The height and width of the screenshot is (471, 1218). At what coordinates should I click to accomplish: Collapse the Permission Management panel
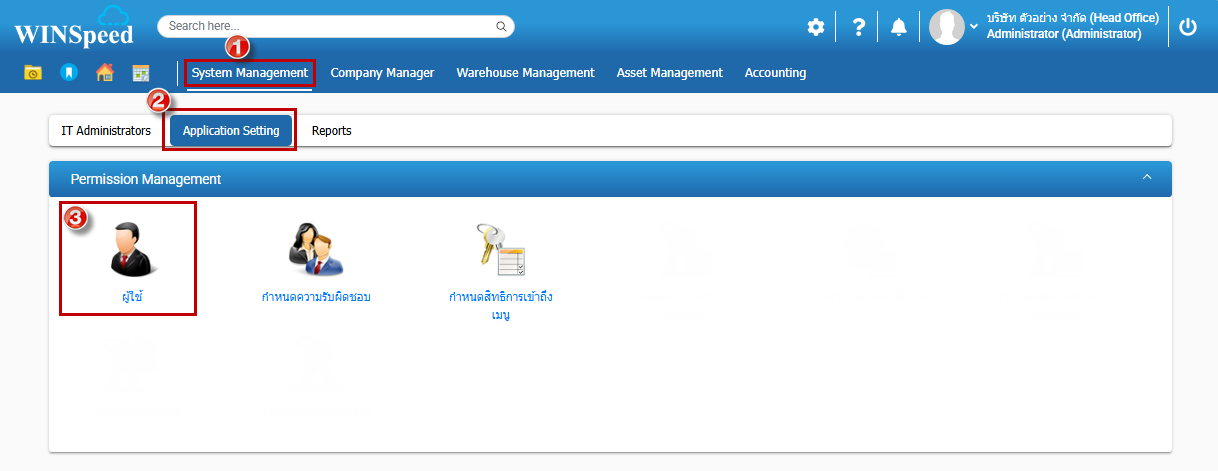click(x=1147, y=178)
